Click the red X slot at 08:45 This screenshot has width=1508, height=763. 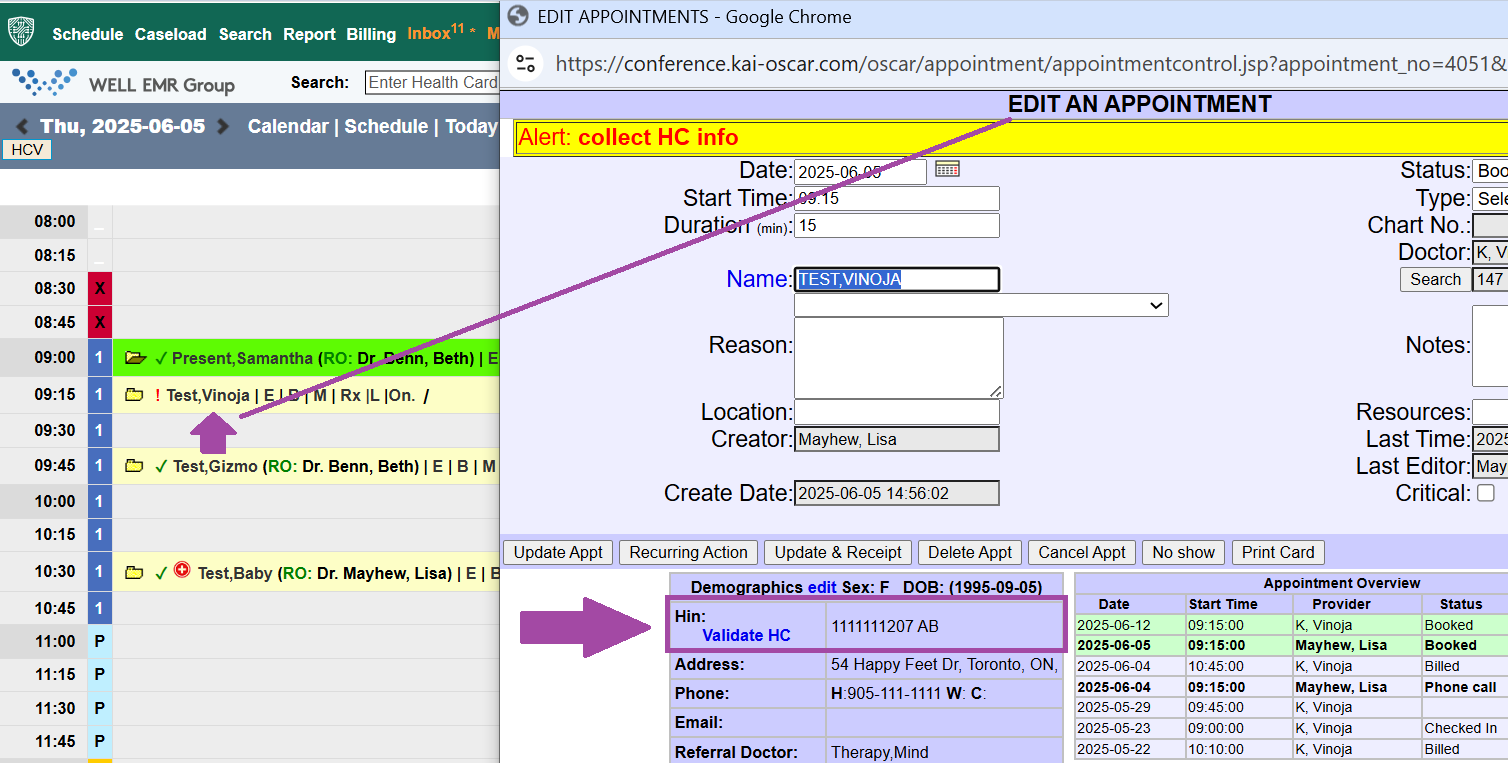coord(100,323)
